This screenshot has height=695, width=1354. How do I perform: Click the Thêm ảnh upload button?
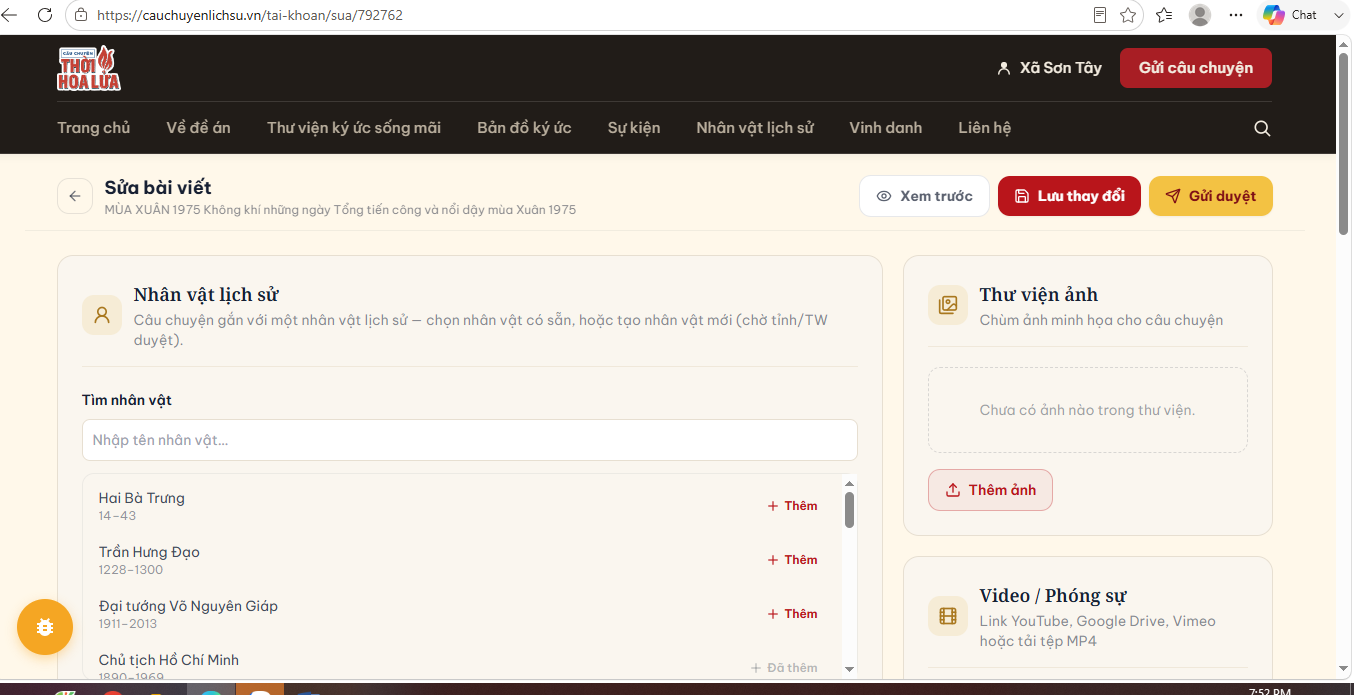coord(990,490)
